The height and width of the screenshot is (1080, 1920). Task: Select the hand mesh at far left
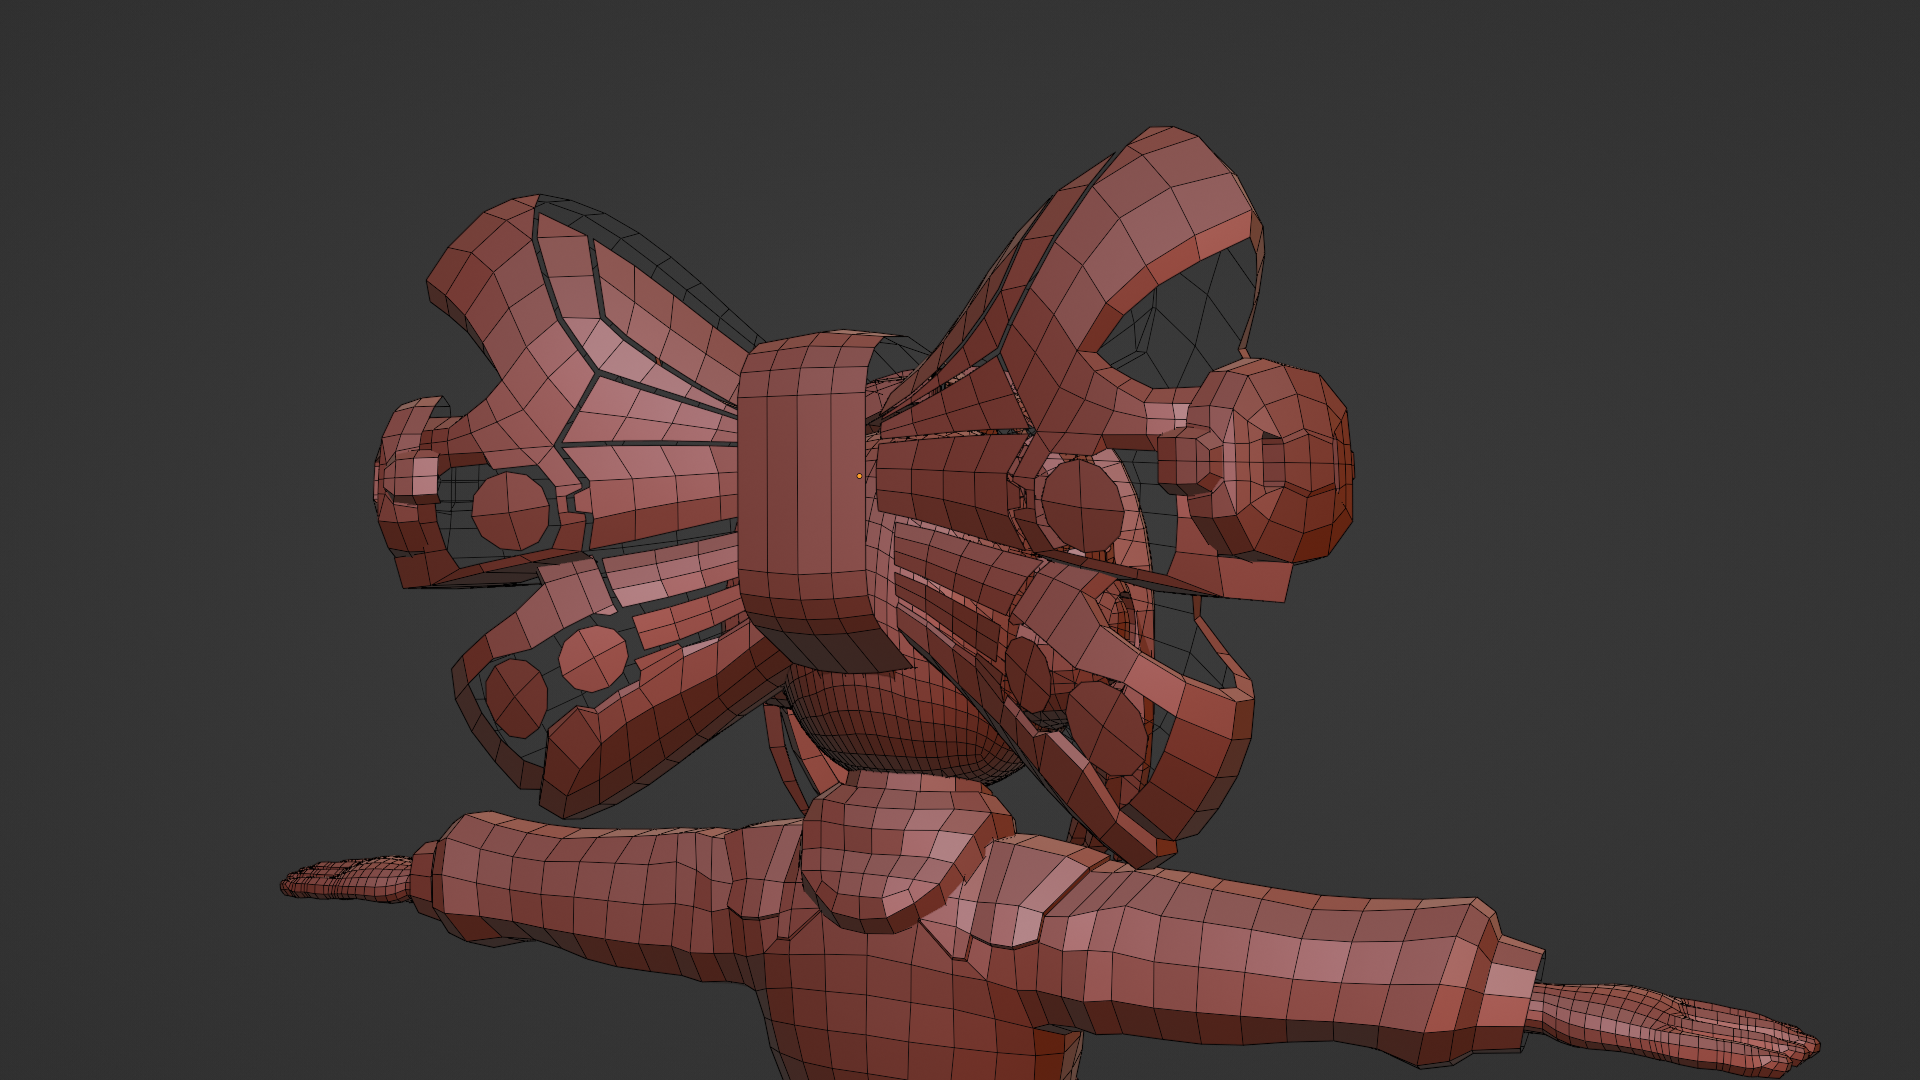click(350, 880)
